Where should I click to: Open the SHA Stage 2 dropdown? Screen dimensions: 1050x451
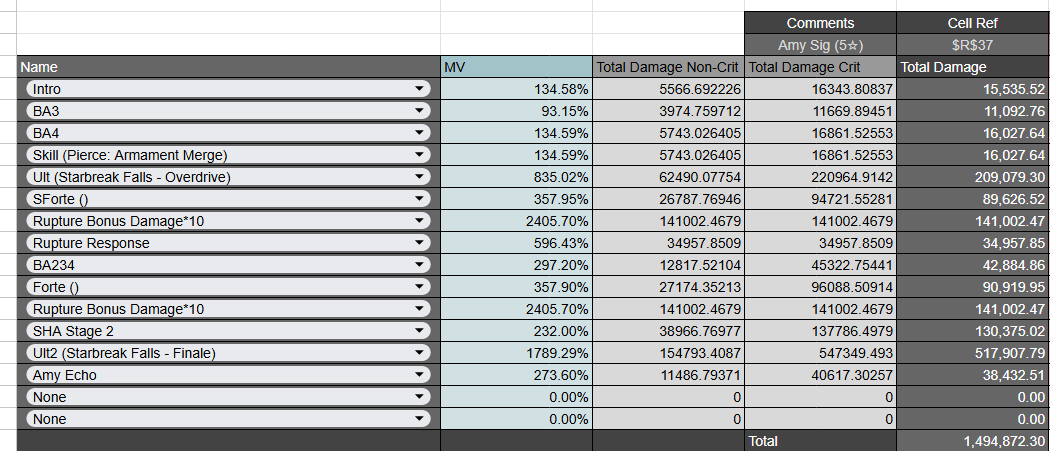point(228,331)
